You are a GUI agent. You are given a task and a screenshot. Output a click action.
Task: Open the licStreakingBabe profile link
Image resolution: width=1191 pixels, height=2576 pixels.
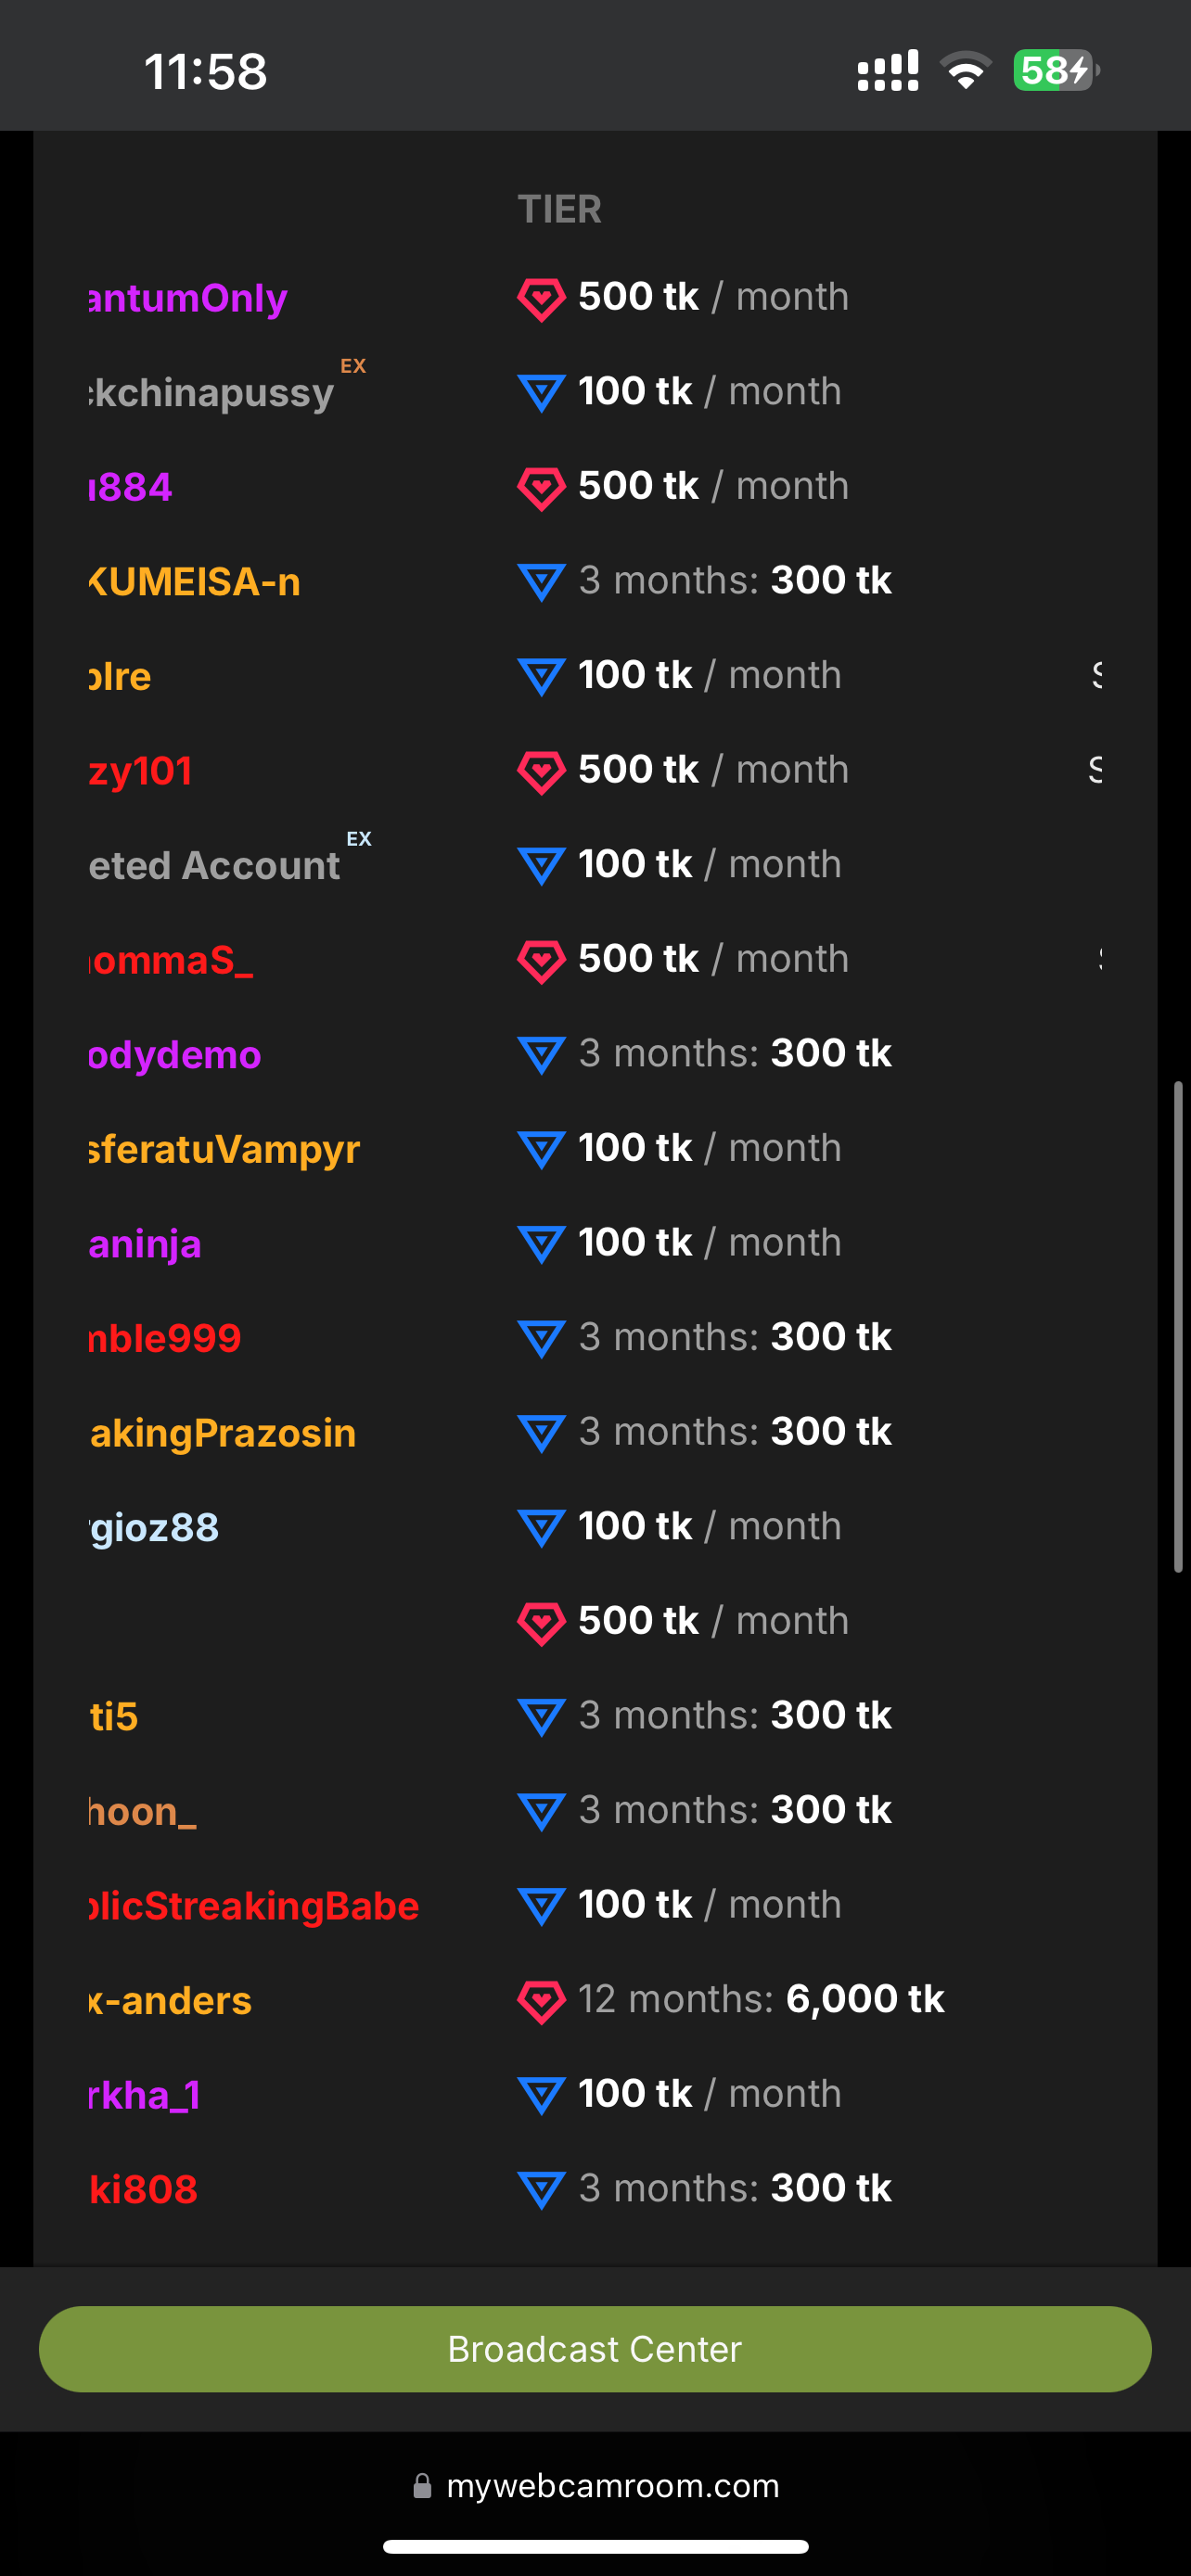pos(254,1906)
